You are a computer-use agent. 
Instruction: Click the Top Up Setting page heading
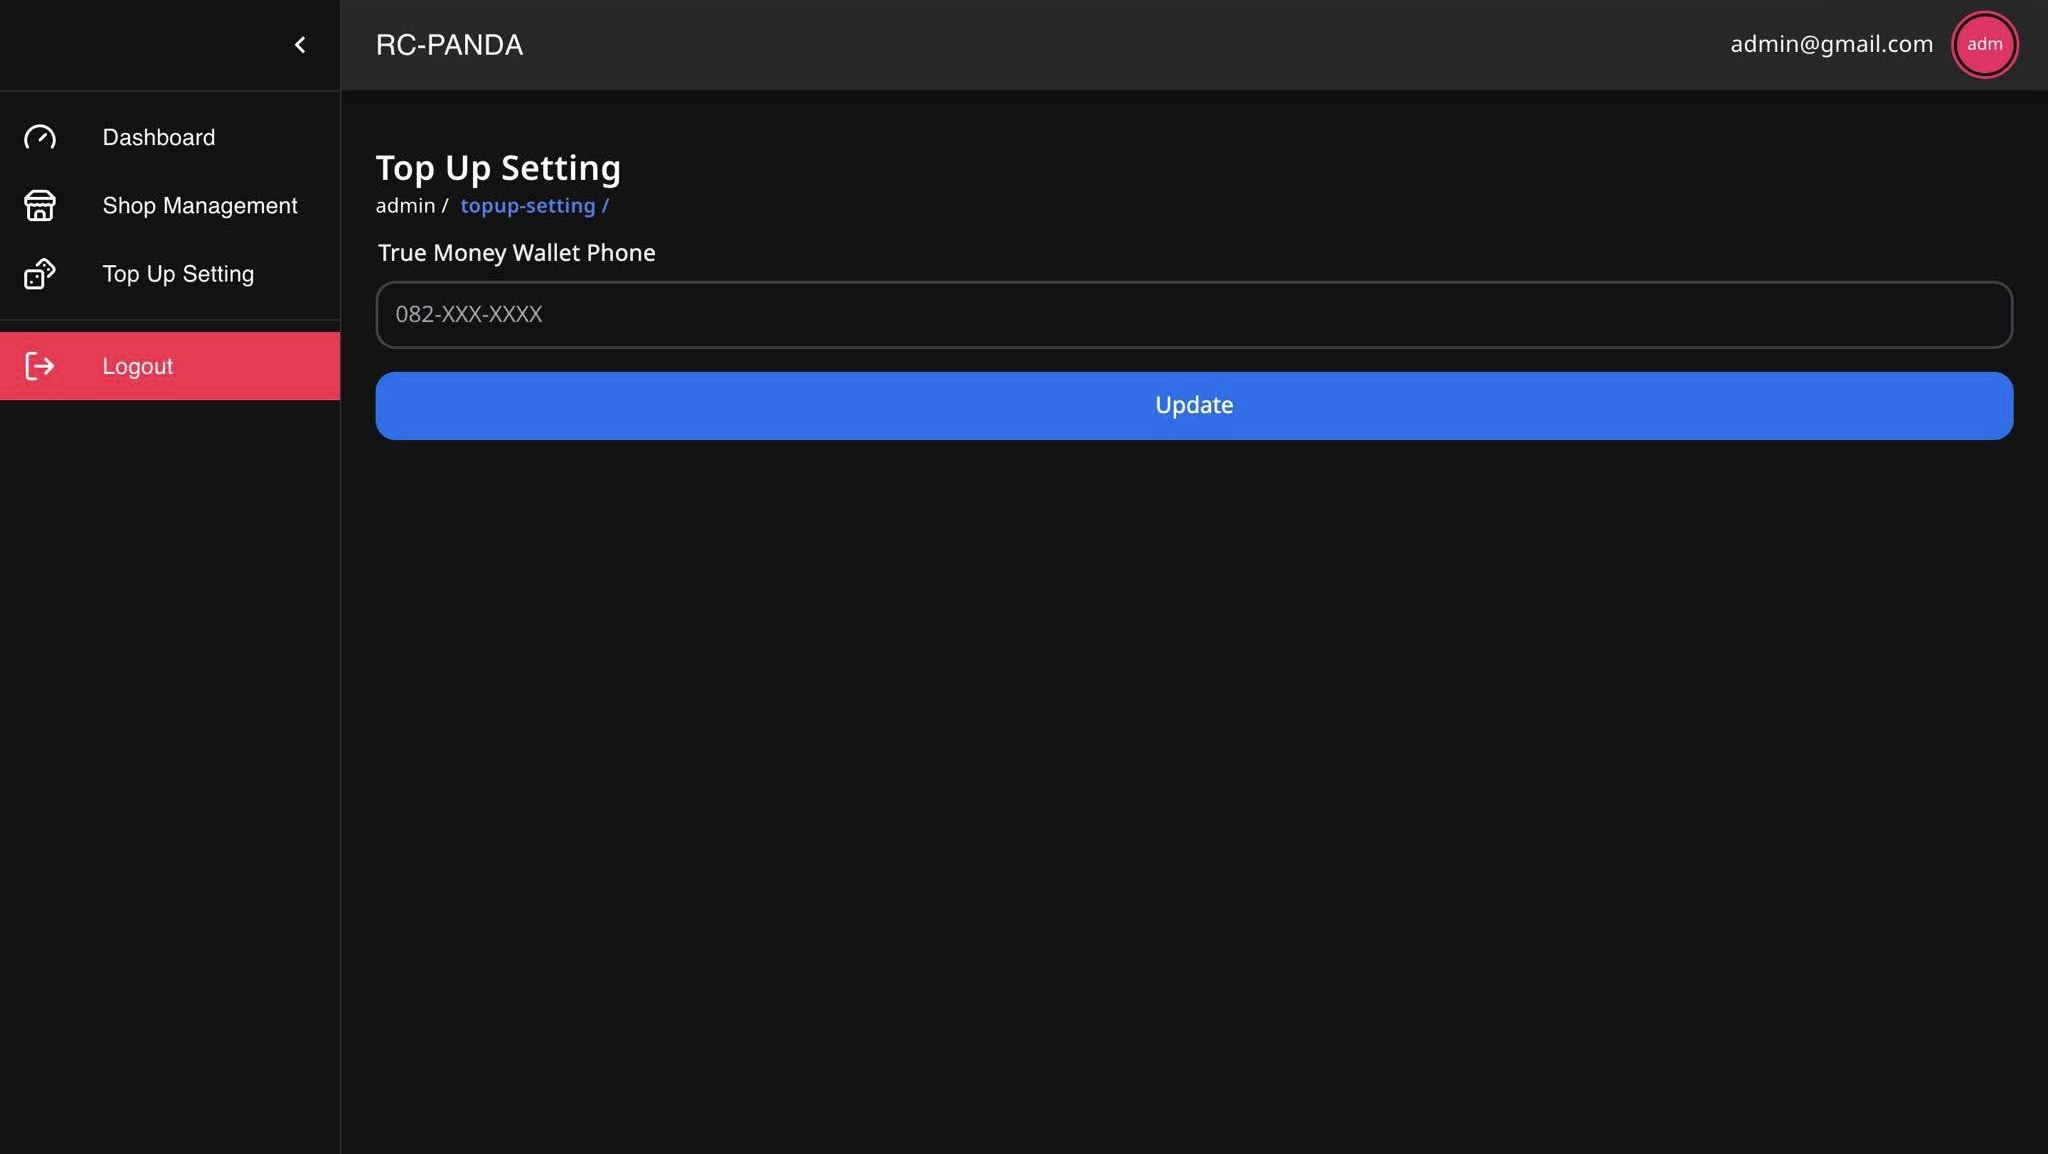pyautogui.click(x=498, y=168)
